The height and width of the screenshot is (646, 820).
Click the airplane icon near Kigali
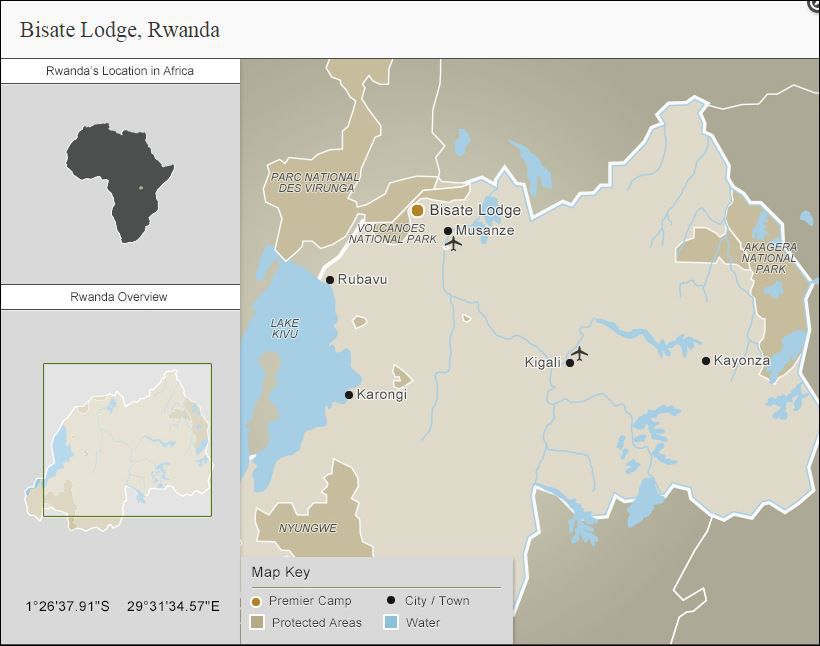pos(579,353)
